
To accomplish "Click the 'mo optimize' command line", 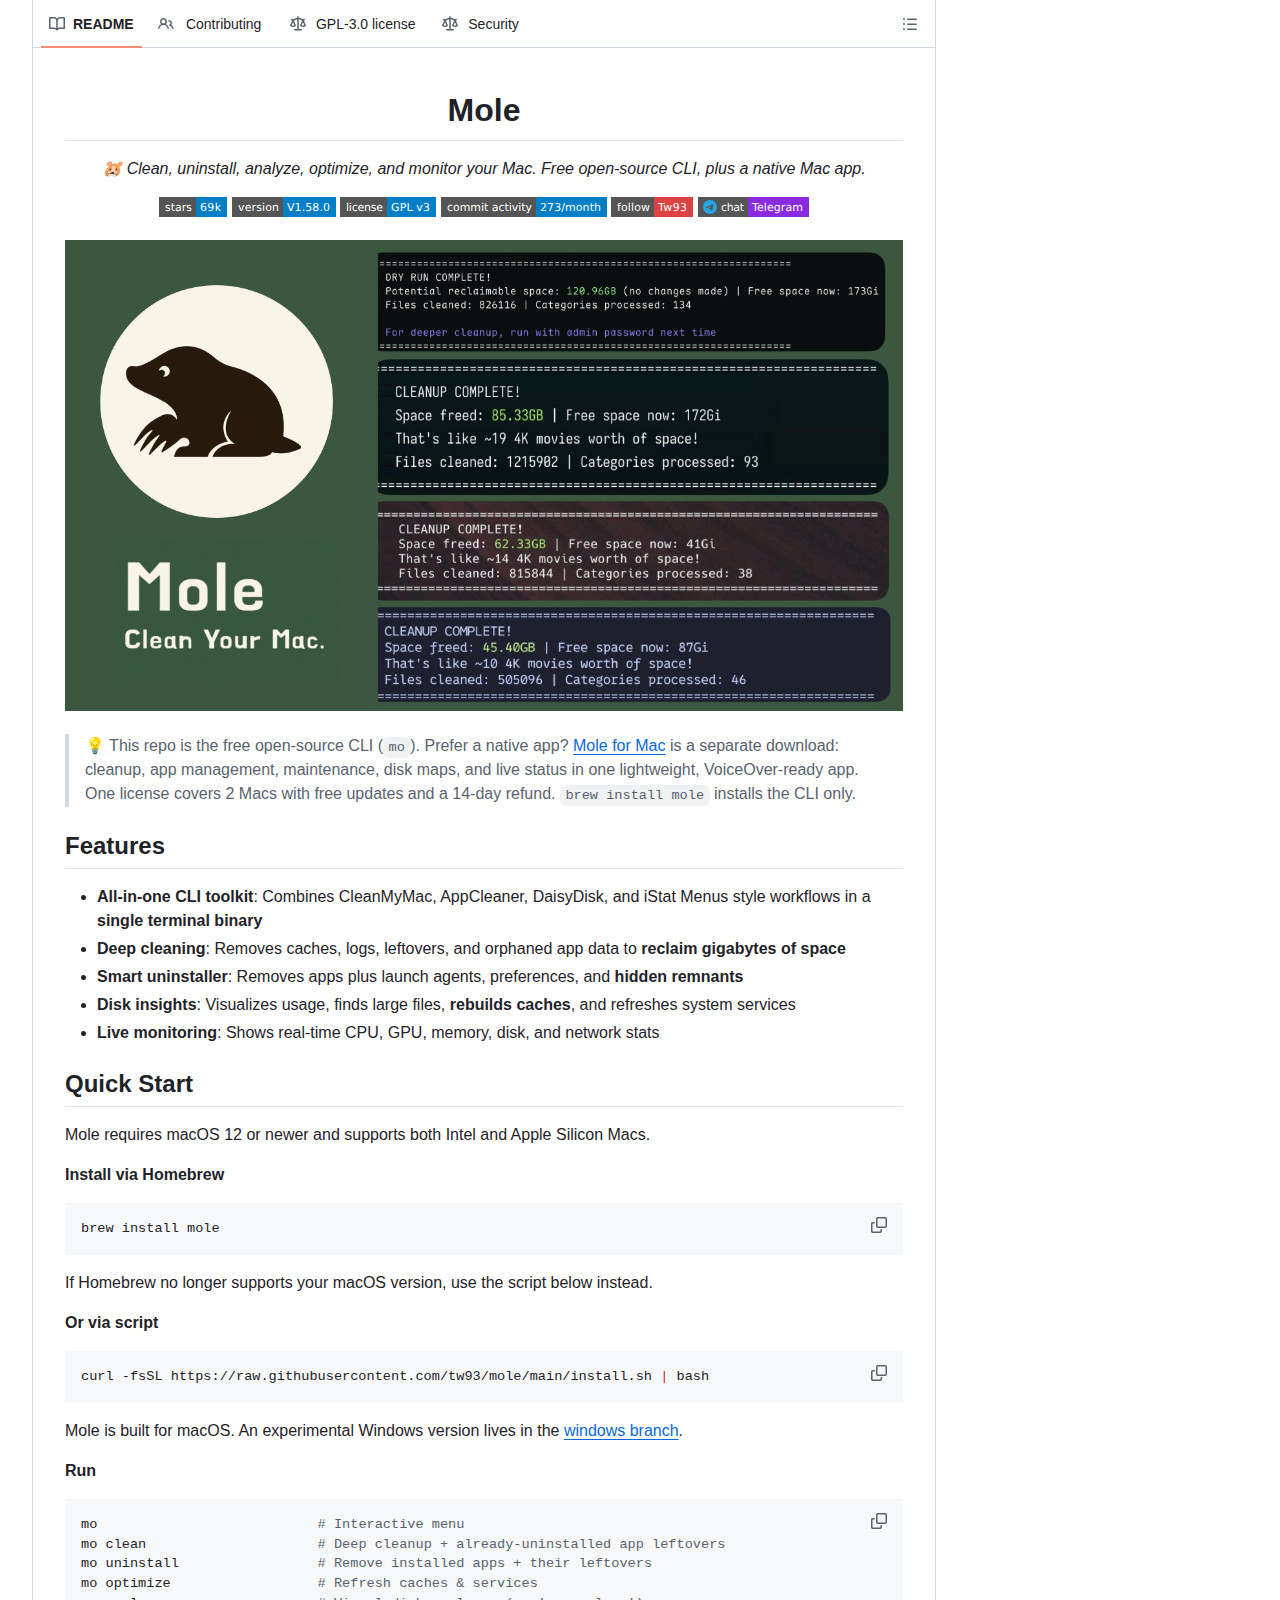I will click(x=126, y=1583).
